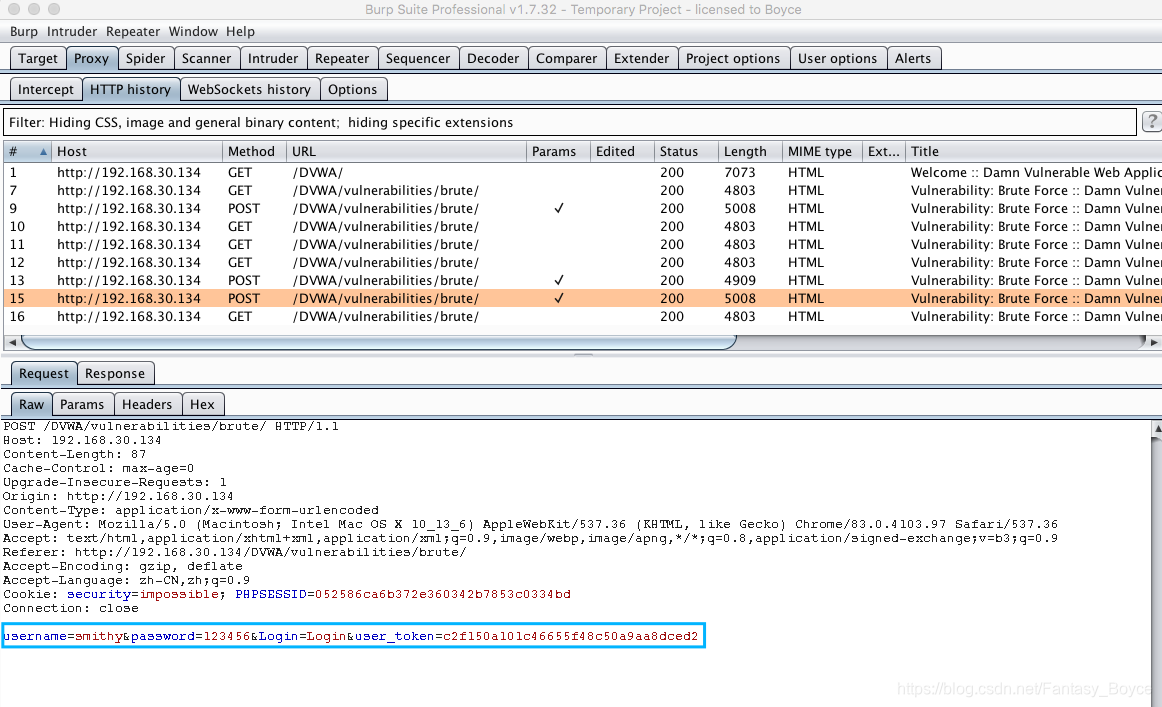Viewport: 1162px width, 707px height.
Task: Click the username=smithy POST body line
Action: [351, 637]
